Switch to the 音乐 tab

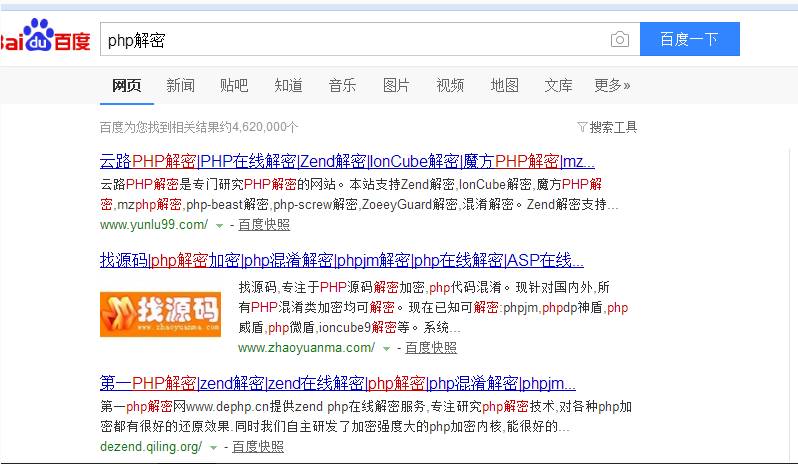tap(342, 85)
